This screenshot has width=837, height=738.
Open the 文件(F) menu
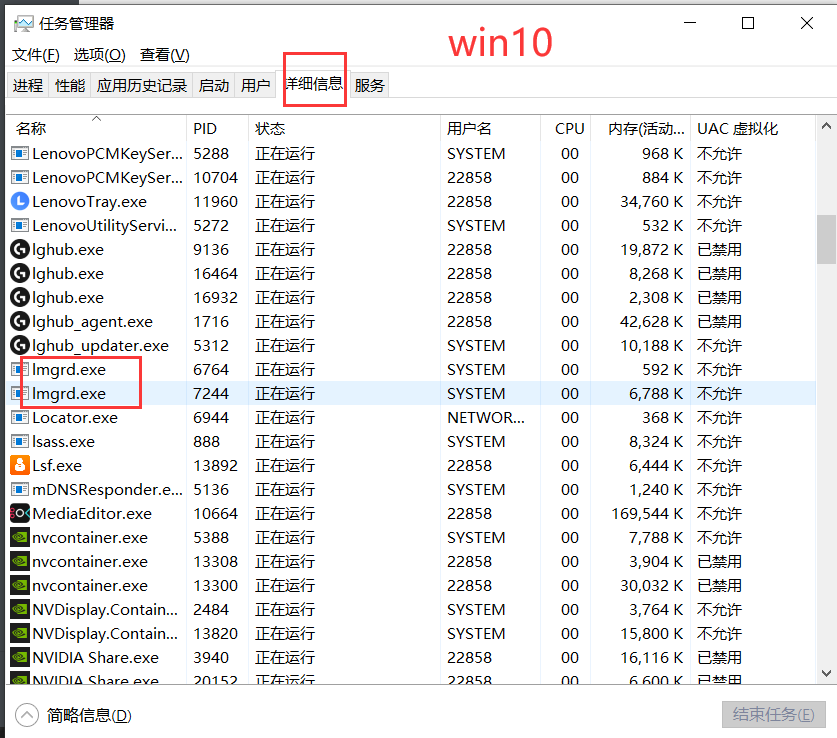point(36,55)
